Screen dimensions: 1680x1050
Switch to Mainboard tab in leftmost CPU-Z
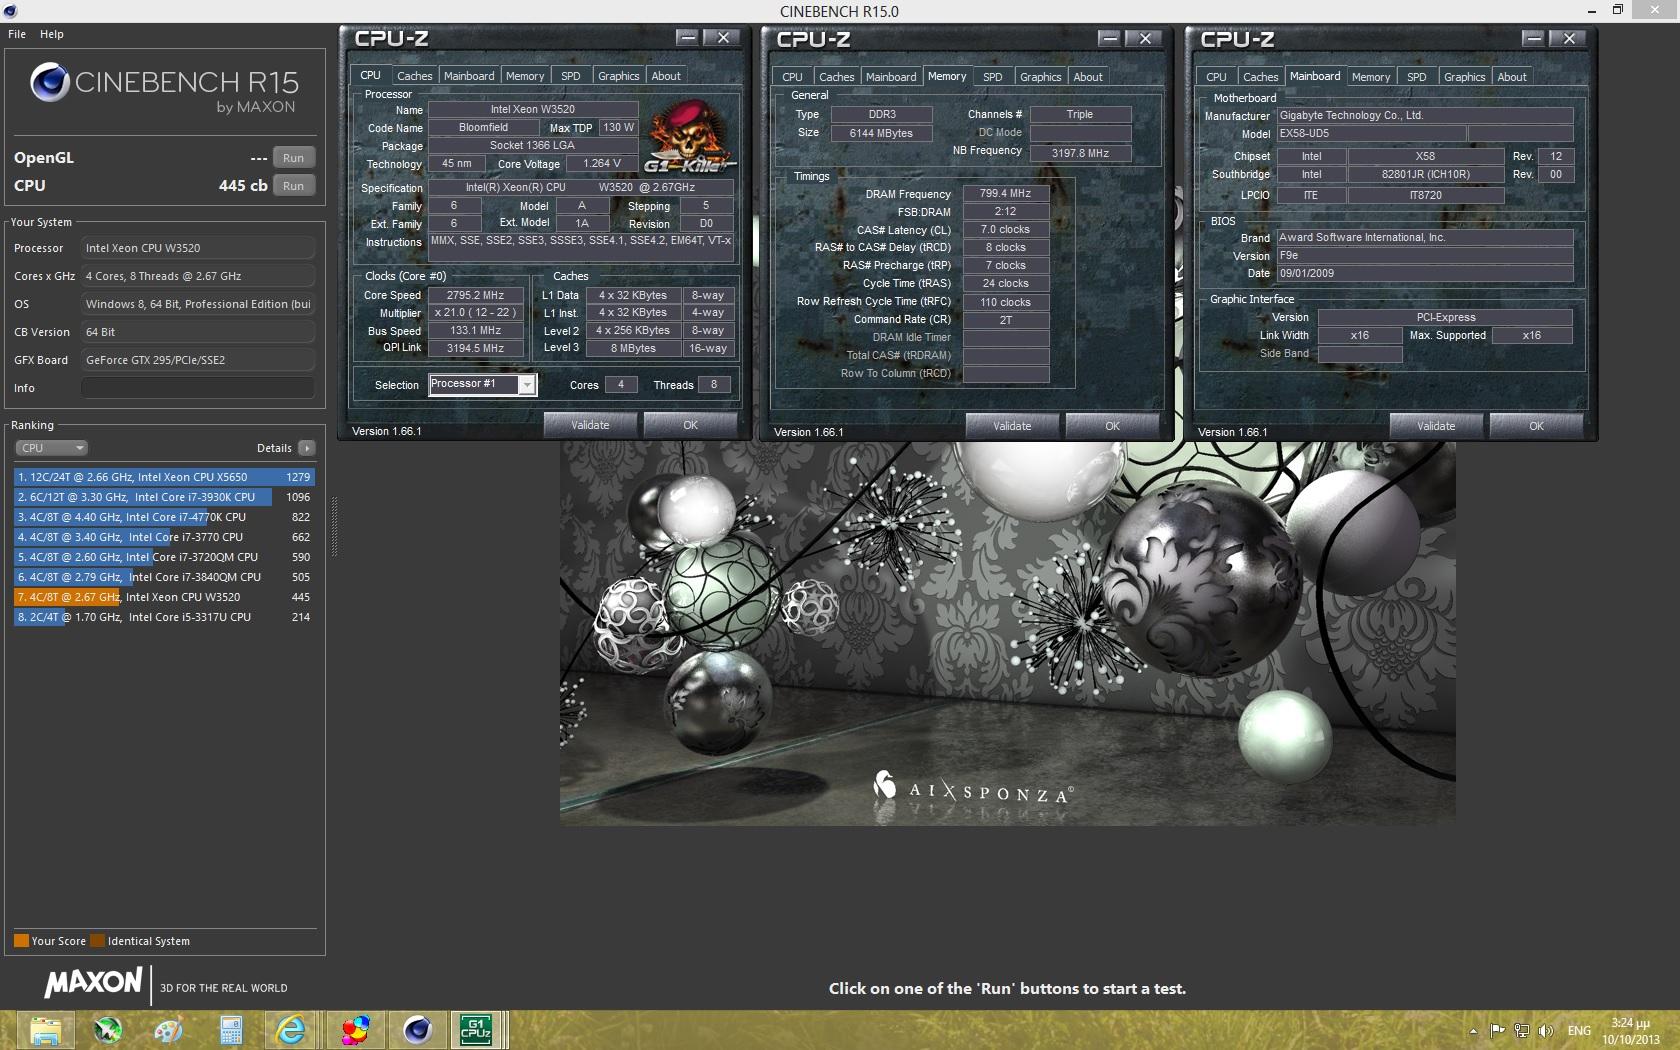click(x=469, y=76)
